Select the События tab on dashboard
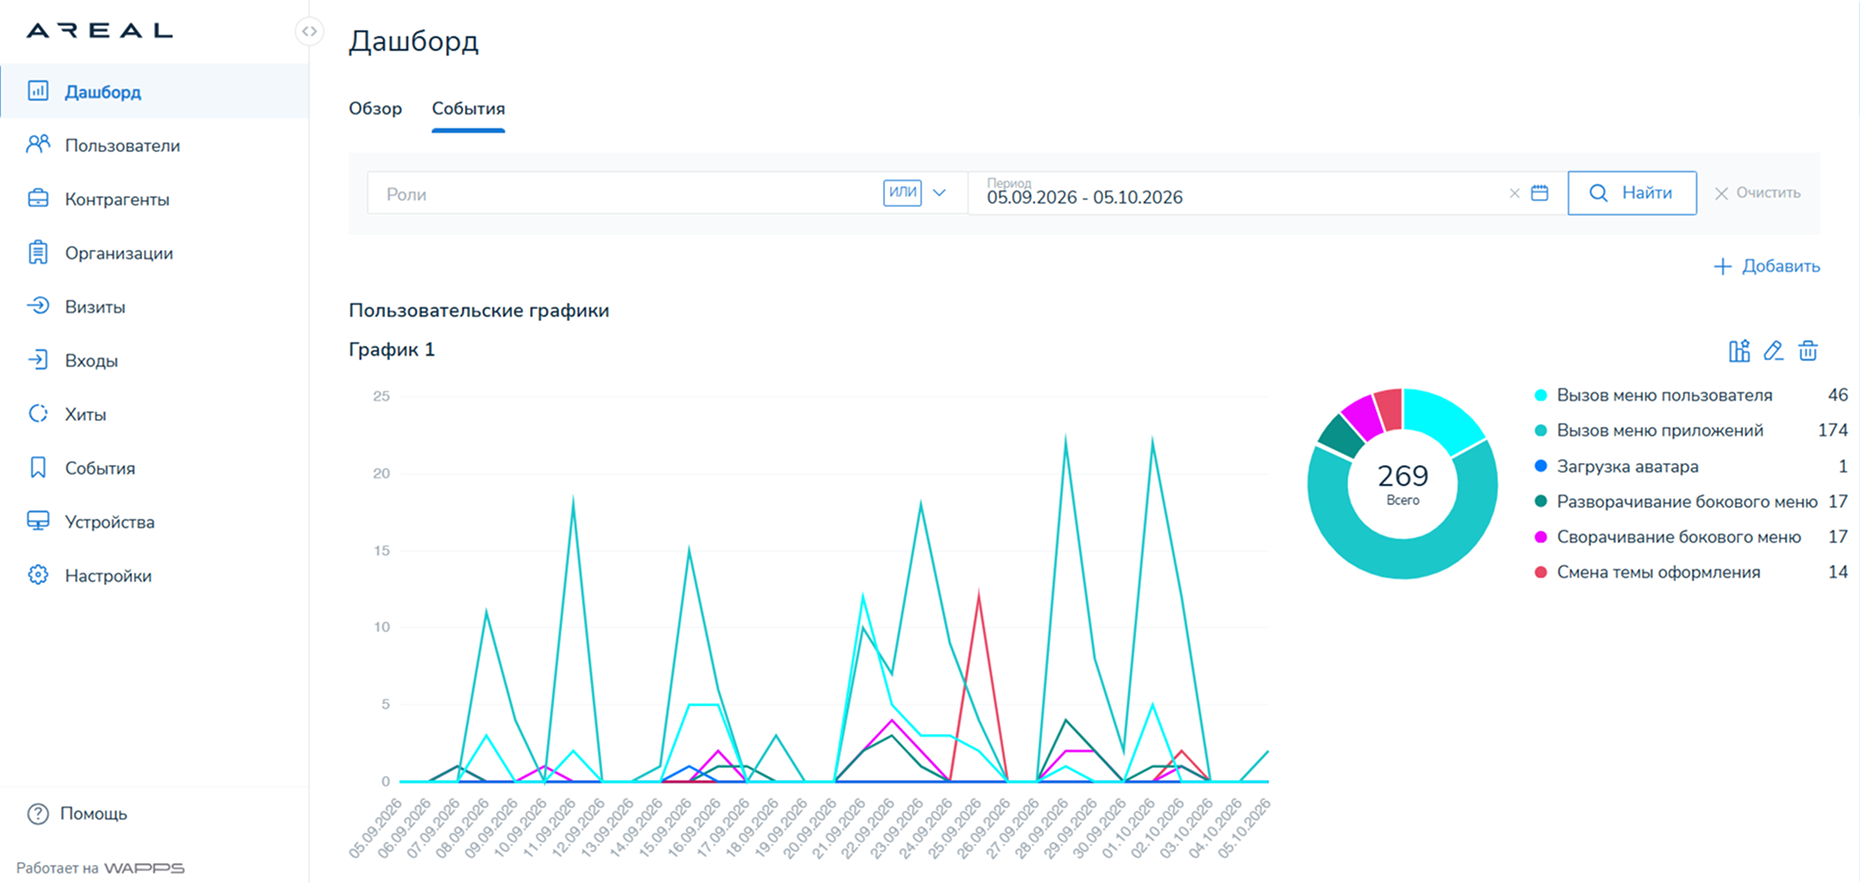 coord(468,109)
